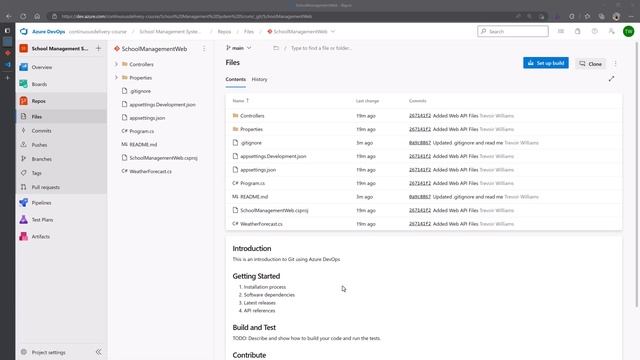Toggle full screen view with the expand icon

[611, 79]
